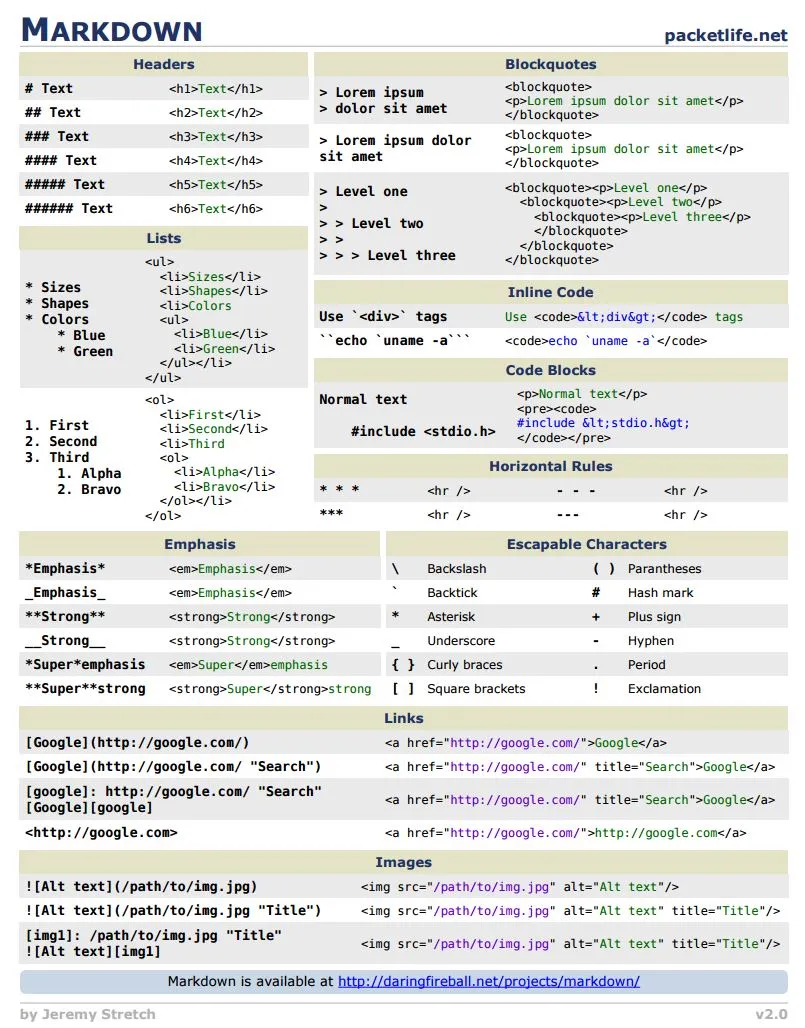The width and height of the screenshot is (805, 1028).
Task: Click the "v2.0" version label
Action: tap(772, 1014)
